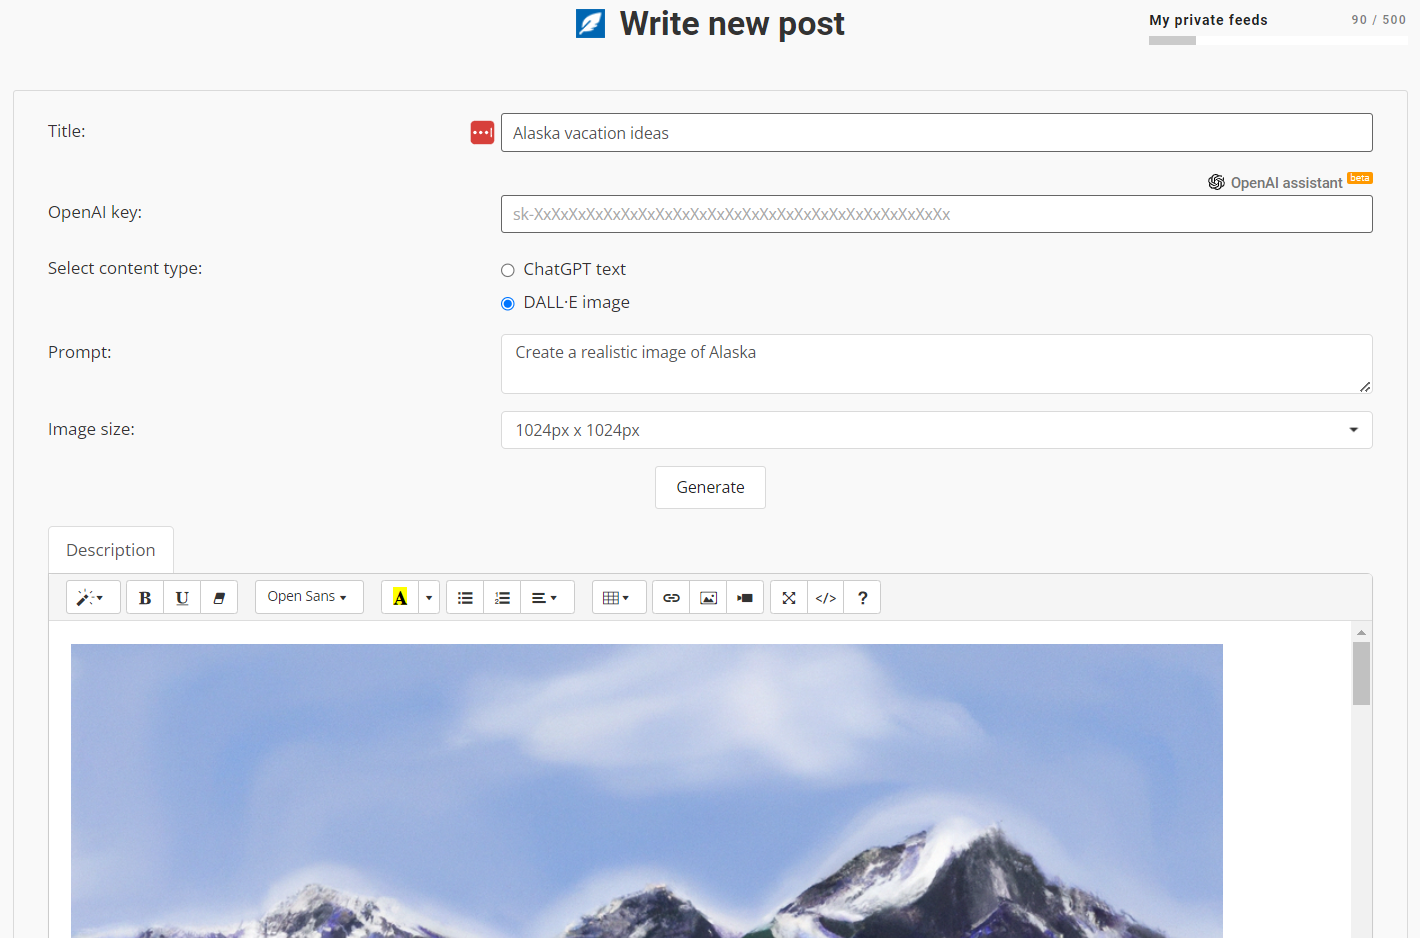Expand the Image size dropdown
The width and height of the screenshot is (1420, 938).
[936, 430]
